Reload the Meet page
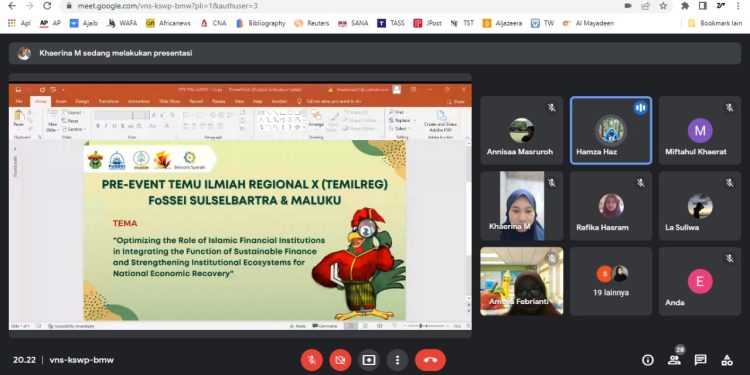 (47, 6)
